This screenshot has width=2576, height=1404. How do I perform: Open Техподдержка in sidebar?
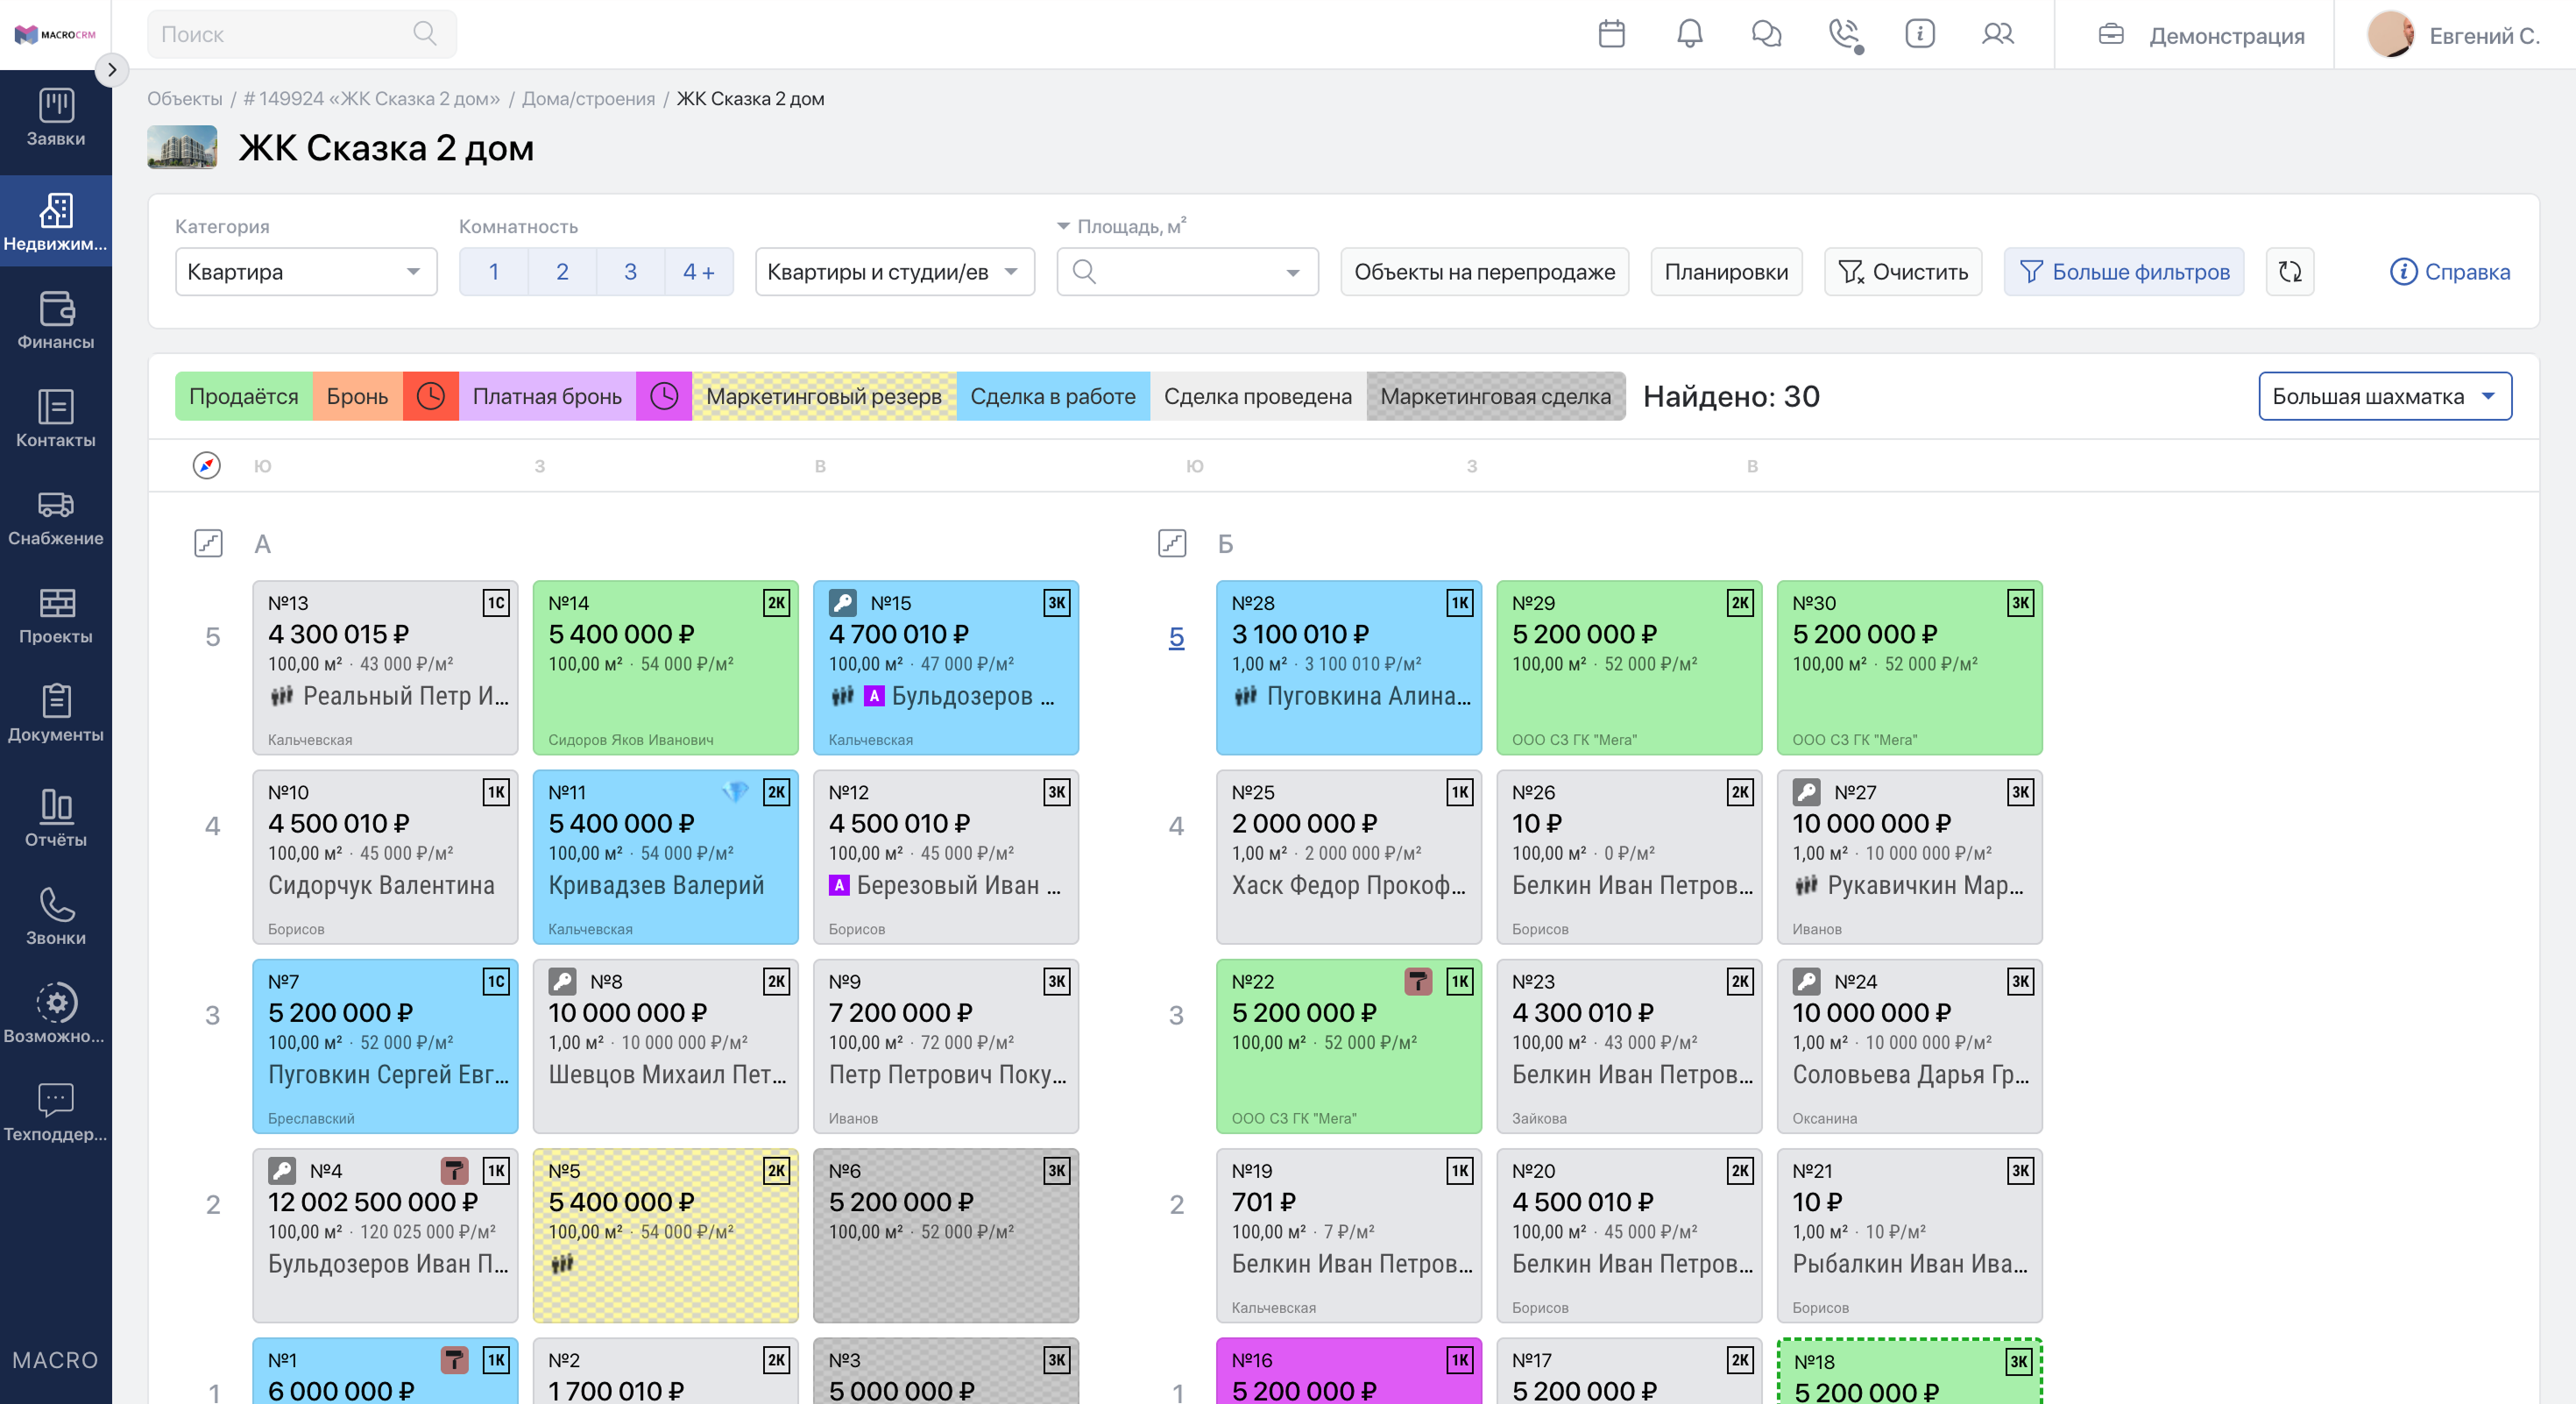[56, 1112]
